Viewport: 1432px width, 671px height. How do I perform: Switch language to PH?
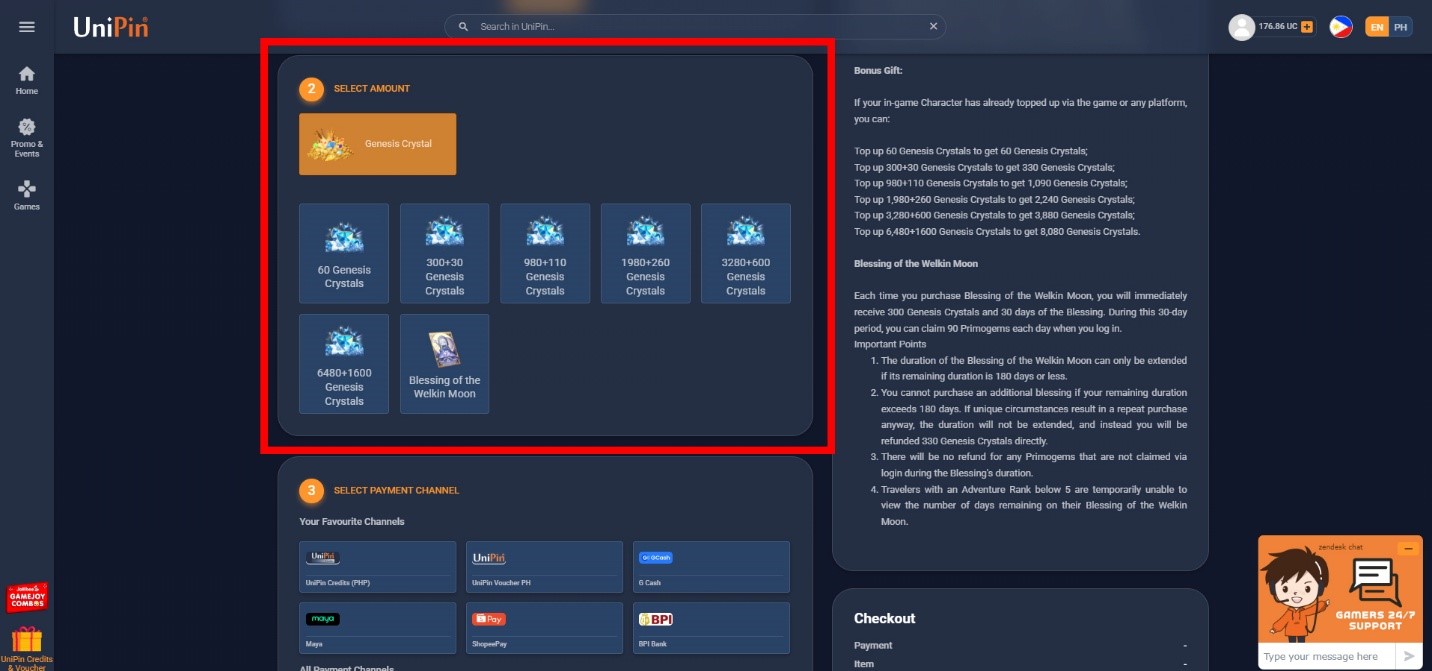[x=1401, y=27]
